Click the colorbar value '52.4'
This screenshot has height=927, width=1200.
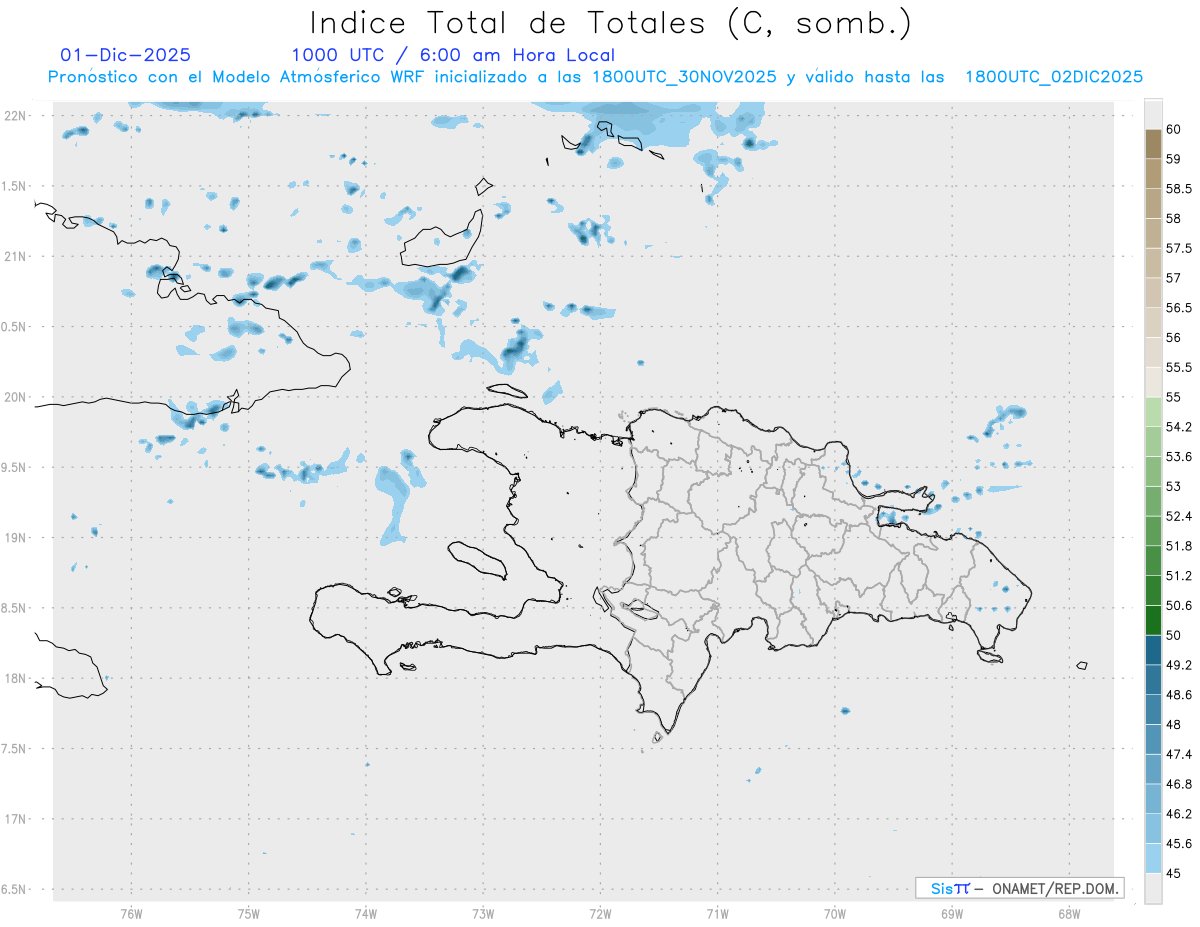[1178, 516]
